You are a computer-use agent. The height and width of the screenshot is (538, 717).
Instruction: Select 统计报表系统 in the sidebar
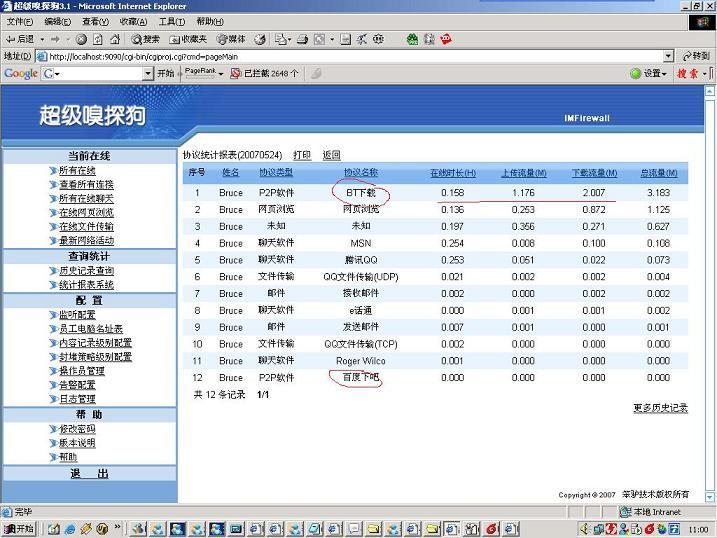click(x=86, y=285)
